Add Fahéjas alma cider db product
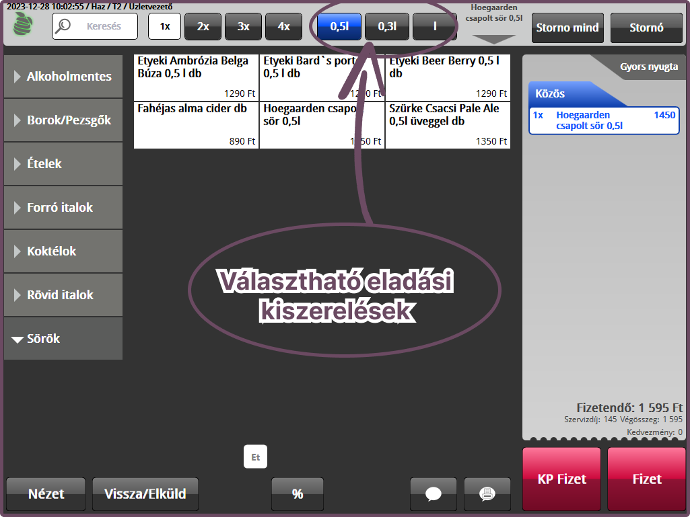This screenshot has width=690, height=517. coord(195,125)
